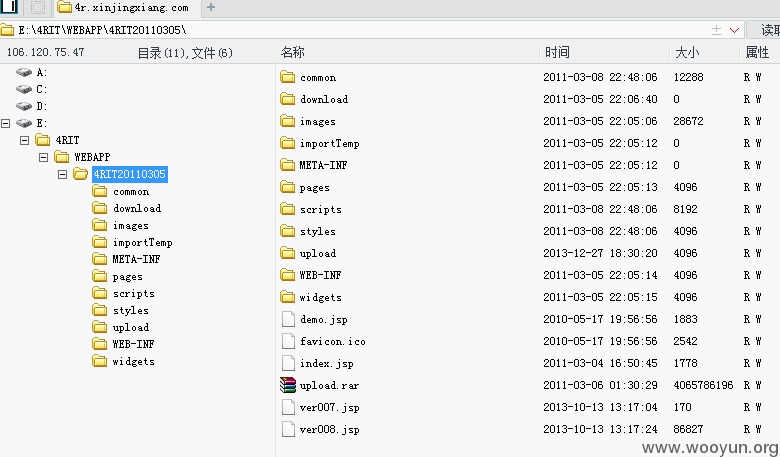Screen dimensions: 780x457
Task: Open the path history dropdown arrow
Action: [734, 30]
